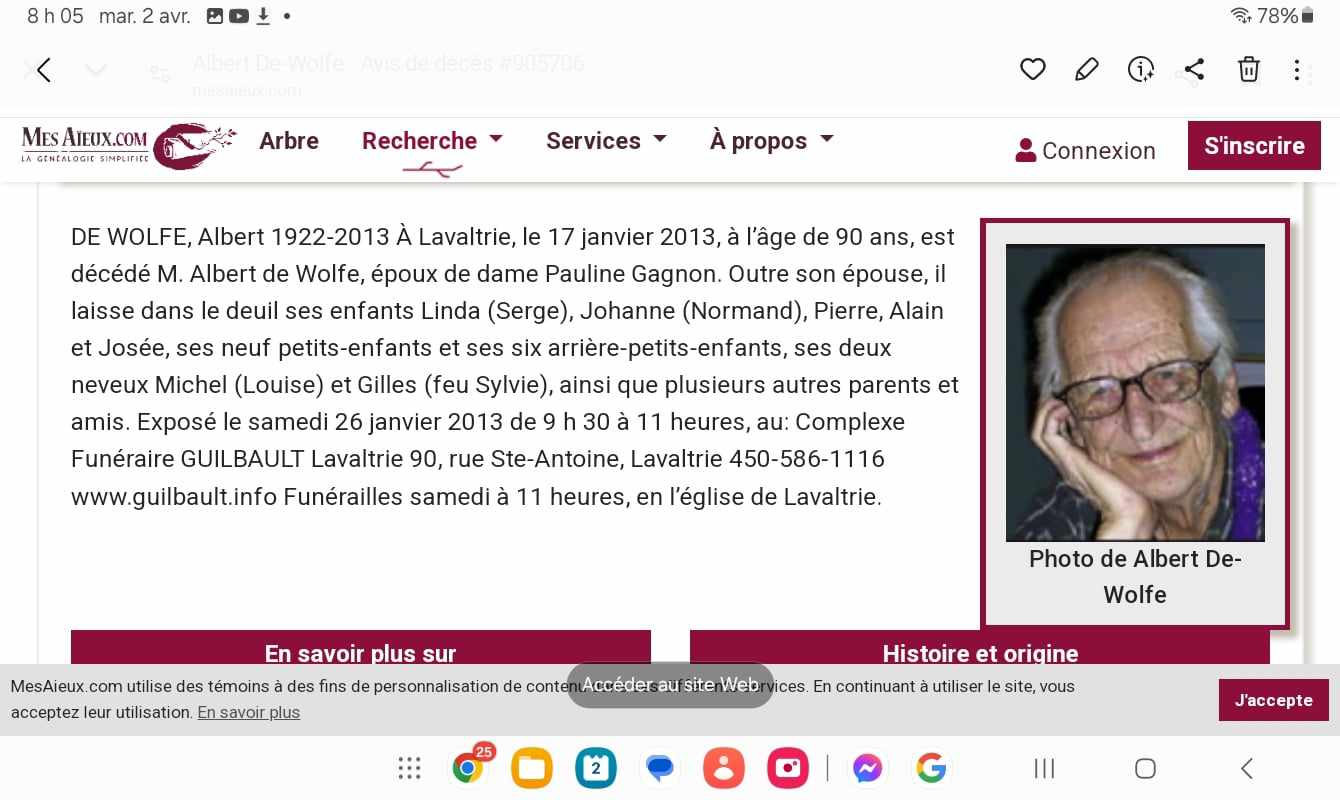
Task: Expand the Recherche dropdown menu
Action: pyautogui.click(x=432, y=141)
